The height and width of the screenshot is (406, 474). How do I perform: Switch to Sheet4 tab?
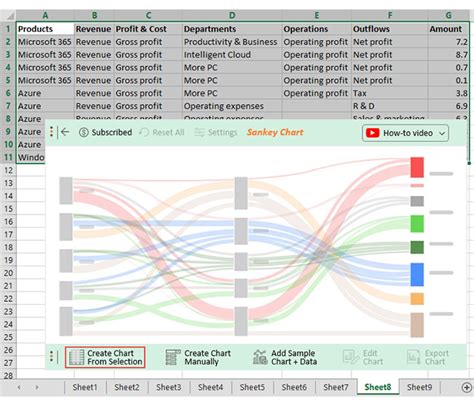tap(210, 387)
